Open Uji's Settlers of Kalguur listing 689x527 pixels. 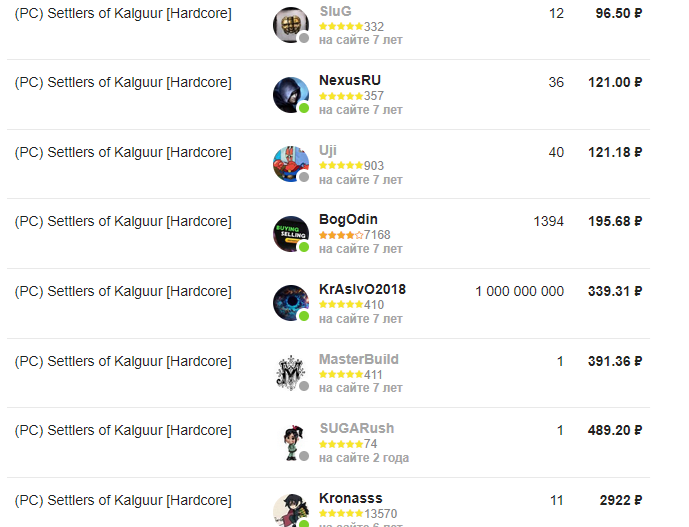tap(123, 152)
